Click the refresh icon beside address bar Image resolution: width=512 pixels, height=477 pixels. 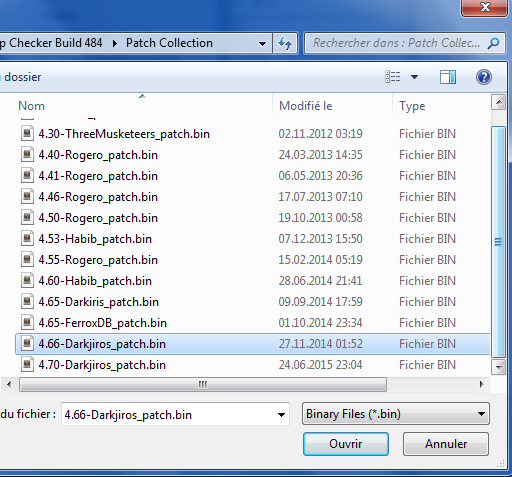click(x=285, y=43)
